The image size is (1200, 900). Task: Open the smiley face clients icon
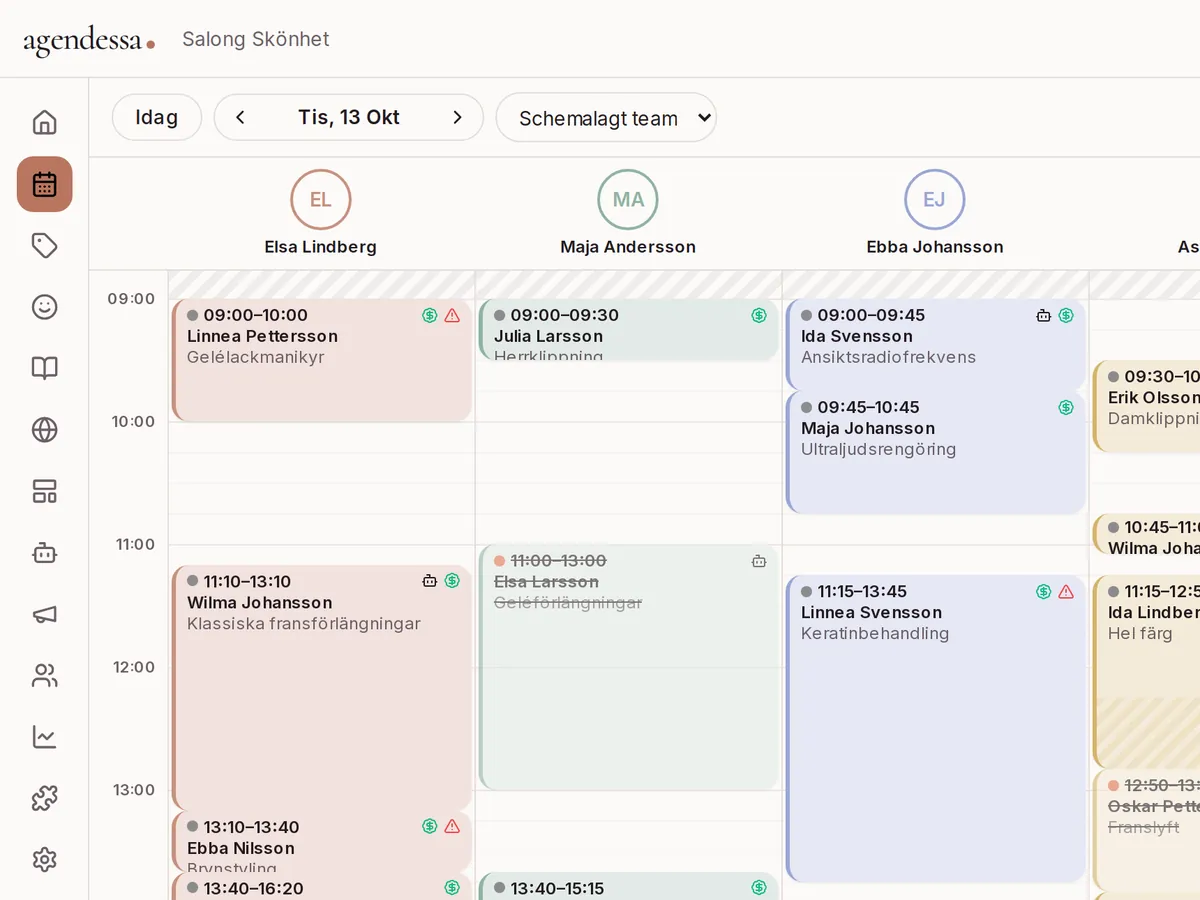[44, 307]
